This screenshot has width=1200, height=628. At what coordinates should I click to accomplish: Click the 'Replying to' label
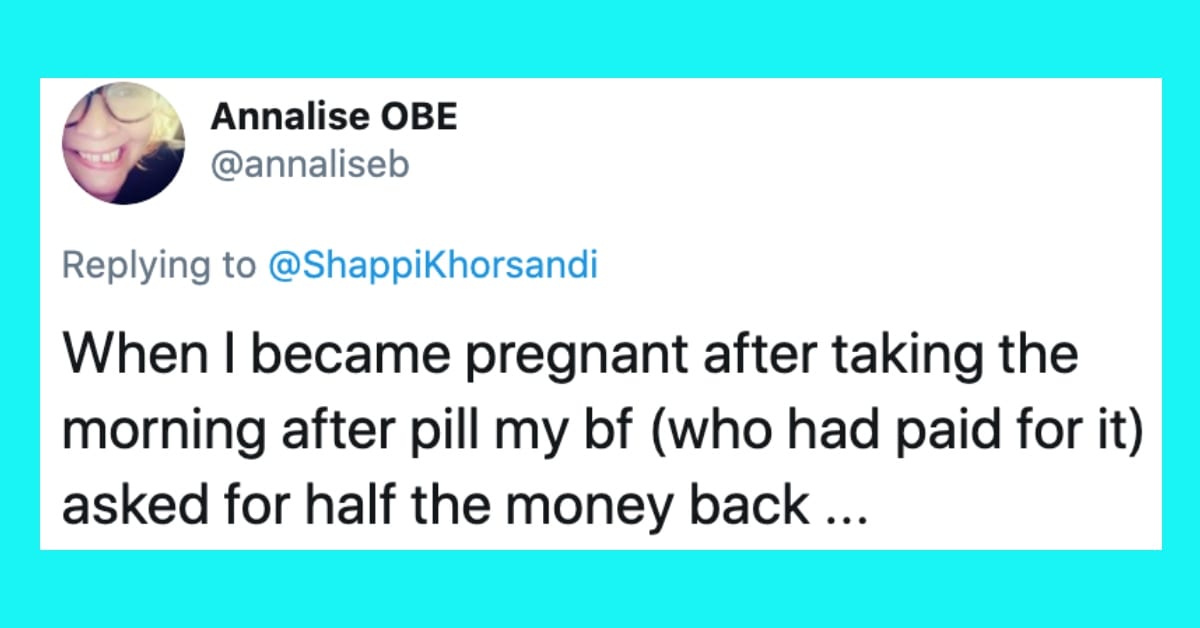pyautogui.click(x=158, y=267)
